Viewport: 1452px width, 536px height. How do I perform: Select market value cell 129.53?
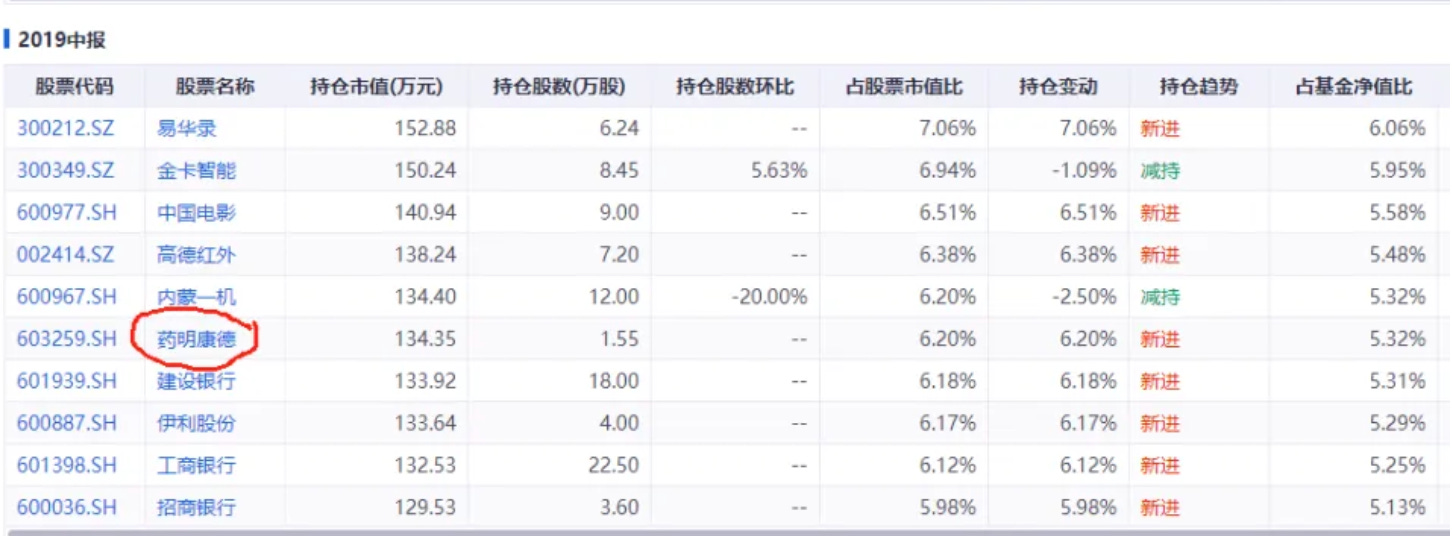point(426,507)
